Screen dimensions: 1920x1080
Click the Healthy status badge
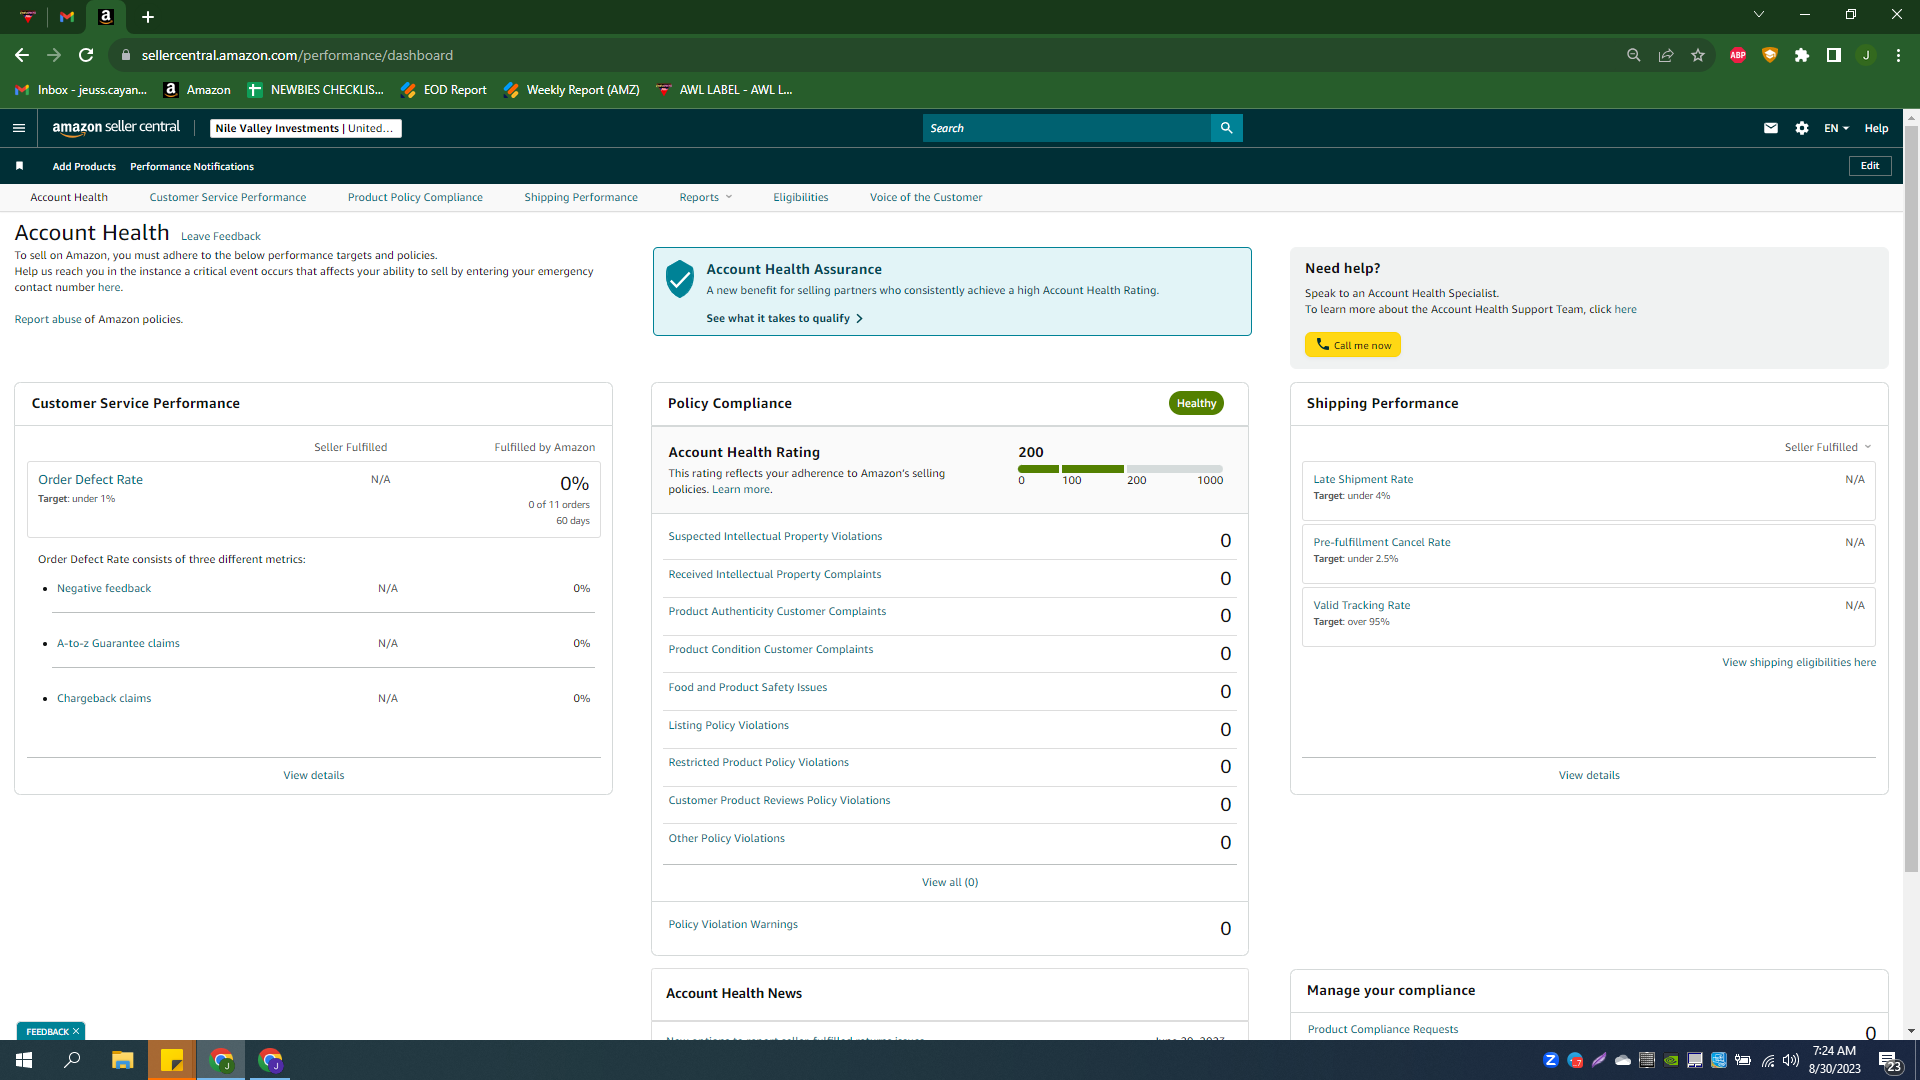pyautogui.click(x=1196, y=403)
